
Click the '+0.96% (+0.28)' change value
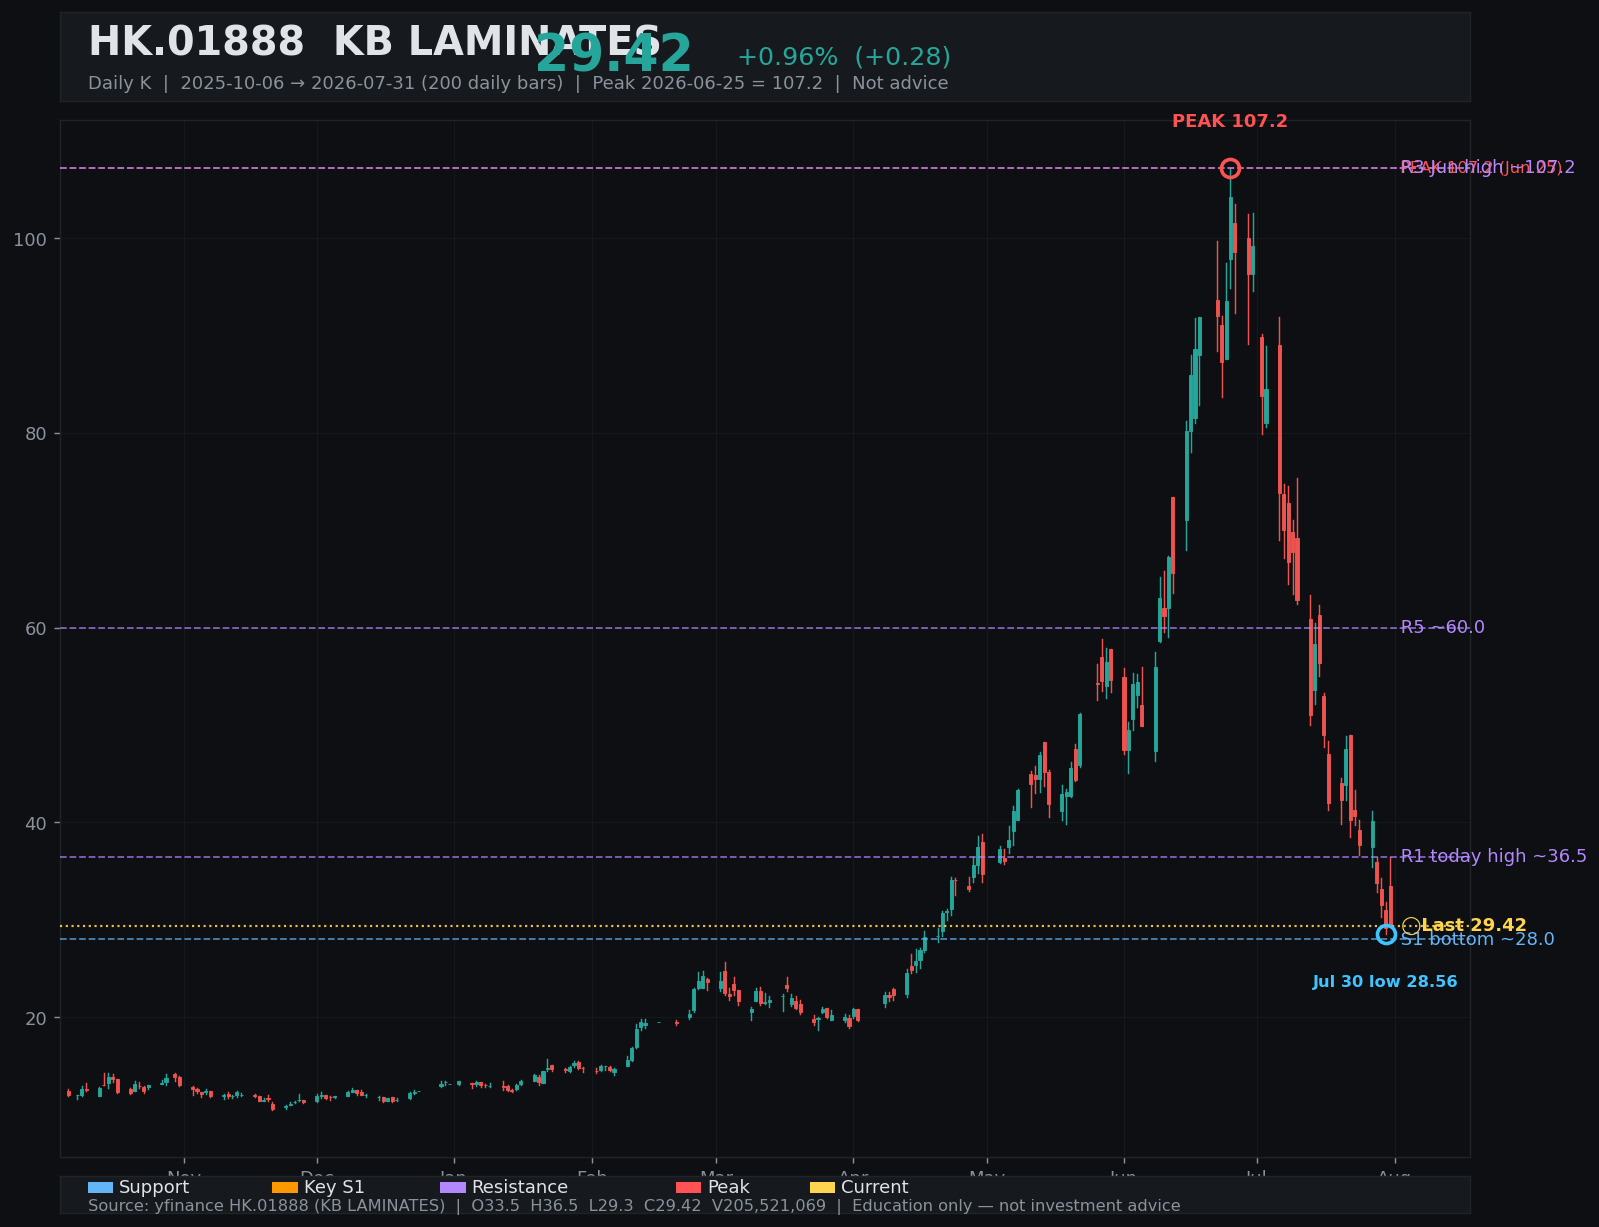[844, 58]
